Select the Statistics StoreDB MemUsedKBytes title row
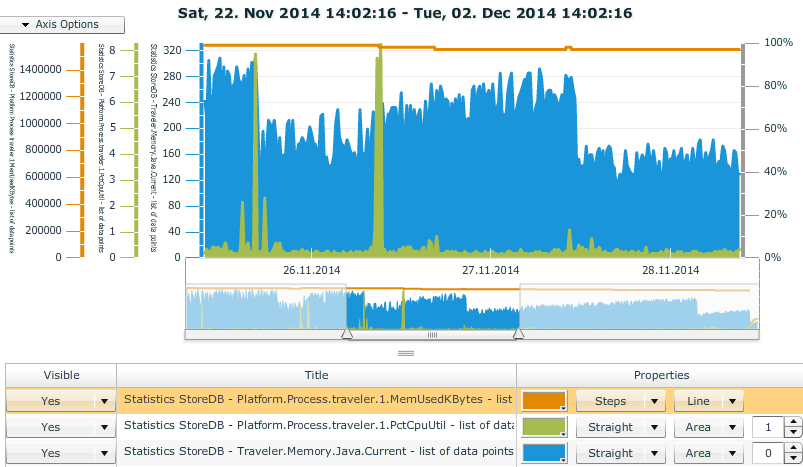This screenshot has width=803, height=467. (x=316, y=401)
